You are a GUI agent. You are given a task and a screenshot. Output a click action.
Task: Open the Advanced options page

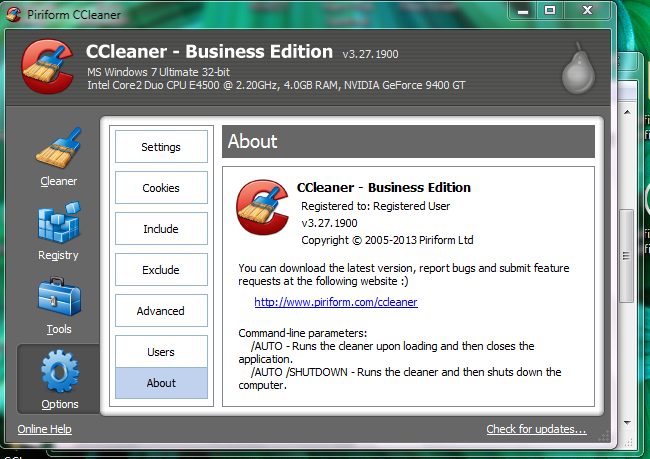[x=161, y=311]
